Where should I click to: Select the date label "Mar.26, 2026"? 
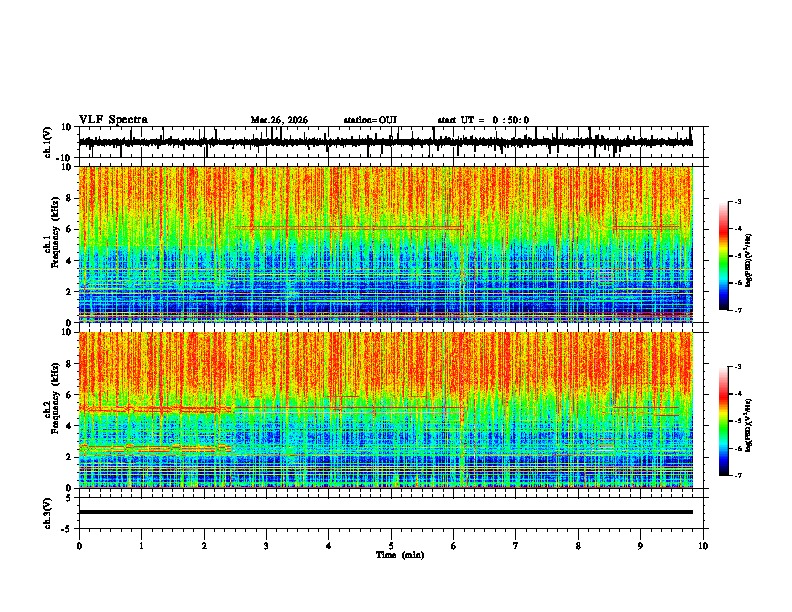(x=279, y=120)
